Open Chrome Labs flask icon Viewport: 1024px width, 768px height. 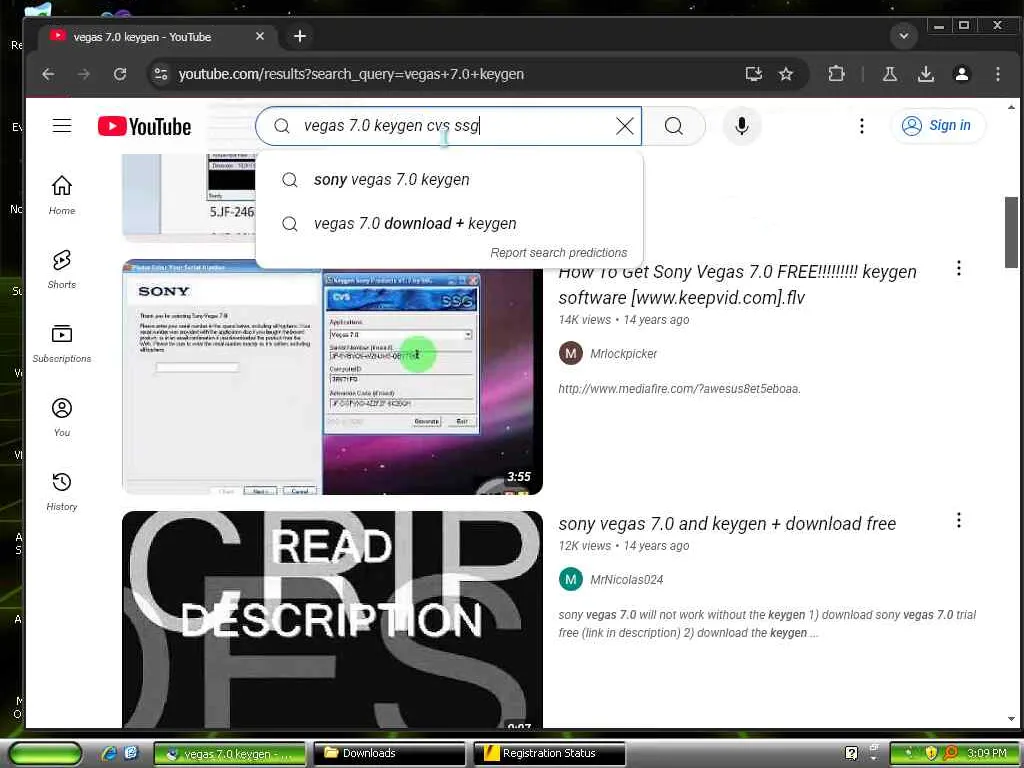(x=889, y=74)
